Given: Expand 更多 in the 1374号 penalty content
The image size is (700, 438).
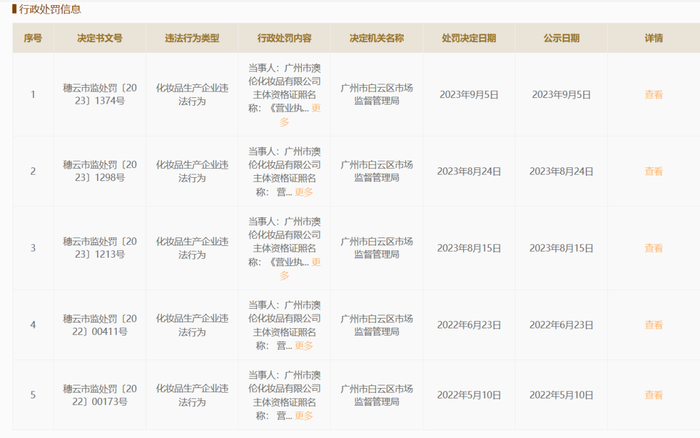Looking at the screenshot, I should tap(316, 108).
